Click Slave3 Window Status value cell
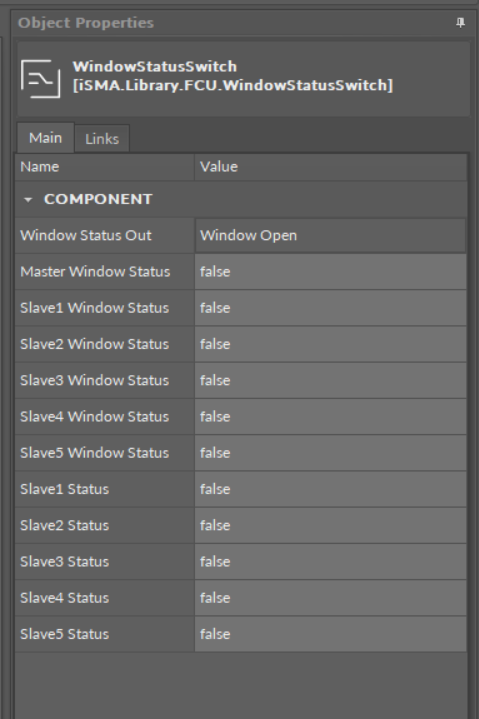This screenshot has height=719, width=479. (330, 380)
